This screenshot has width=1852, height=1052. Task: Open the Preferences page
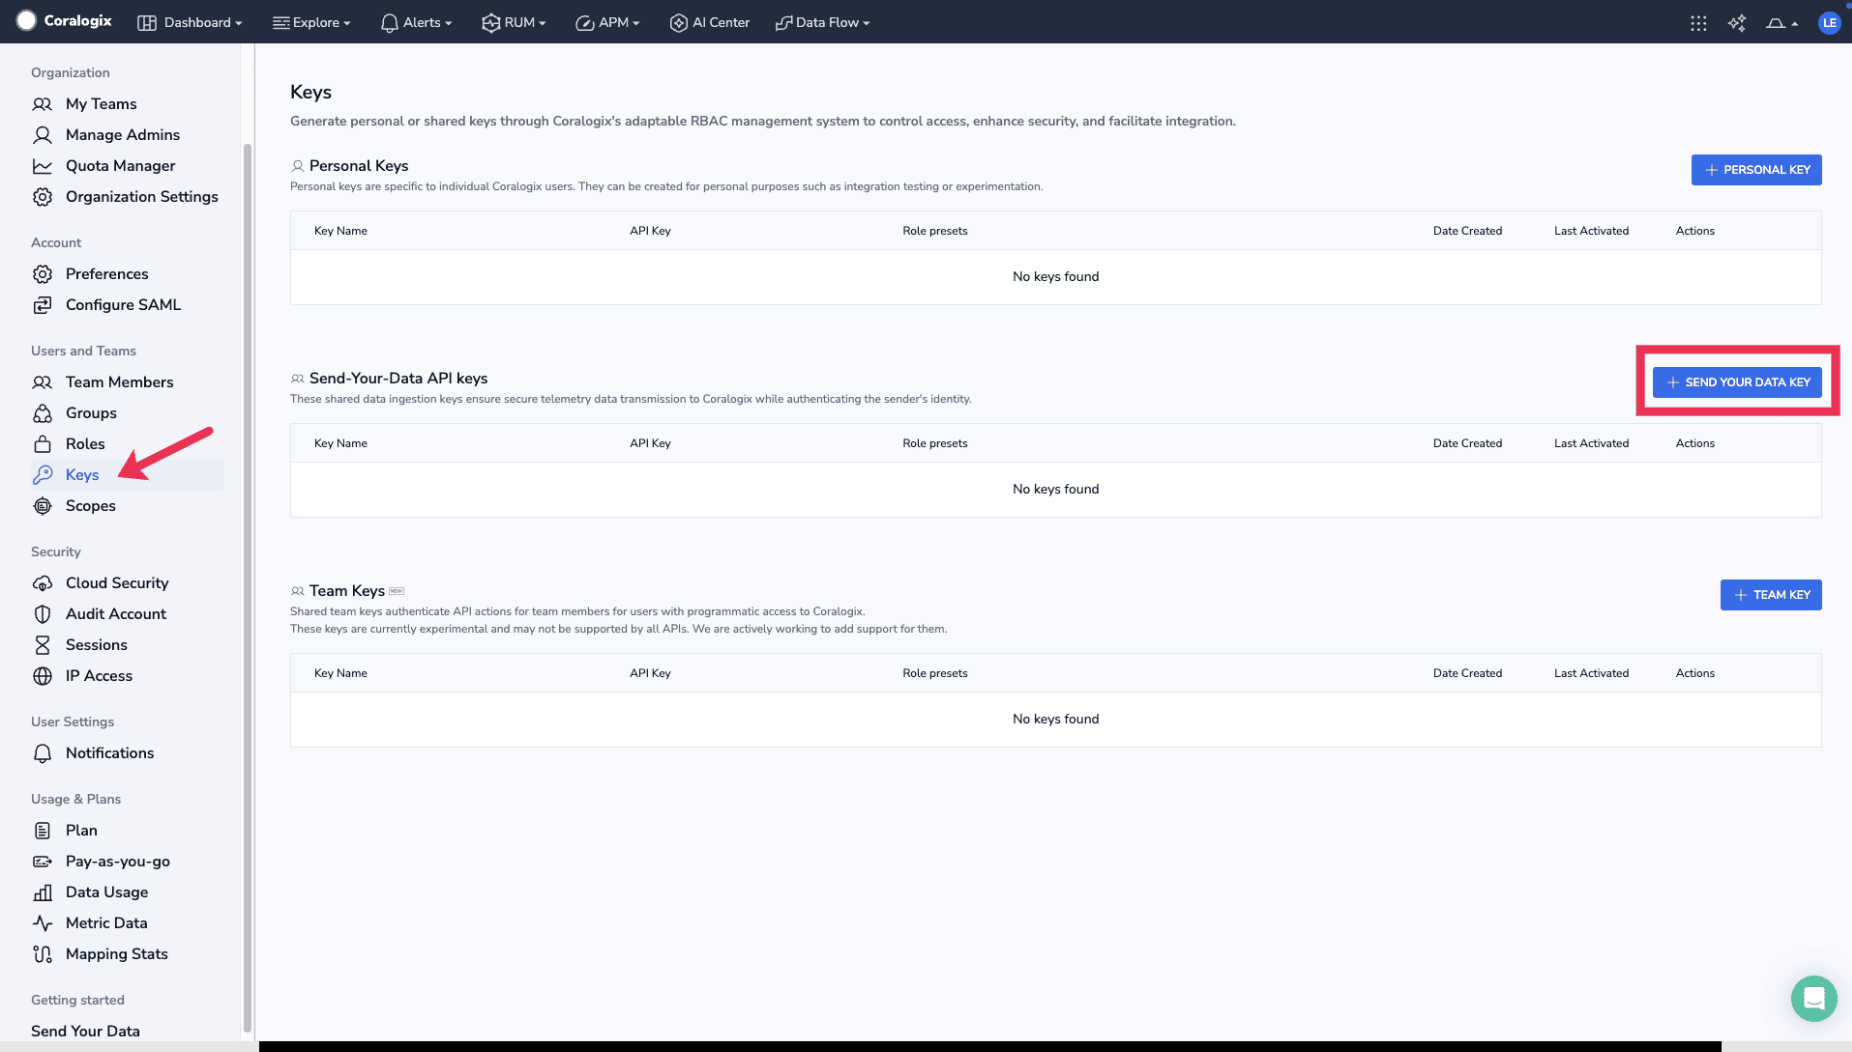click(x=107, y=274)
